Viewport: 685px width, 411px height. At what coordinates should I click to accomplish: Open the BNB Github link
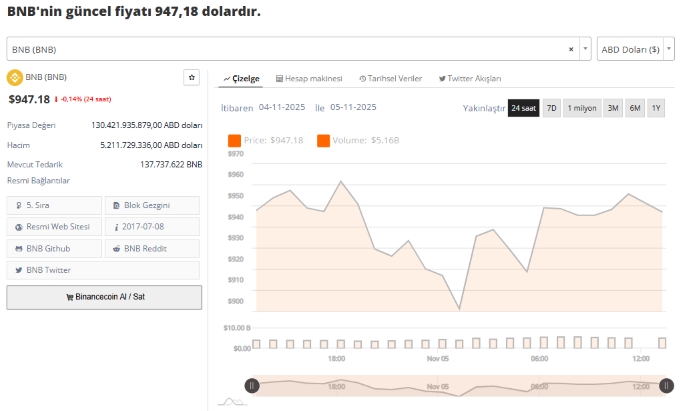coord(54,248)
